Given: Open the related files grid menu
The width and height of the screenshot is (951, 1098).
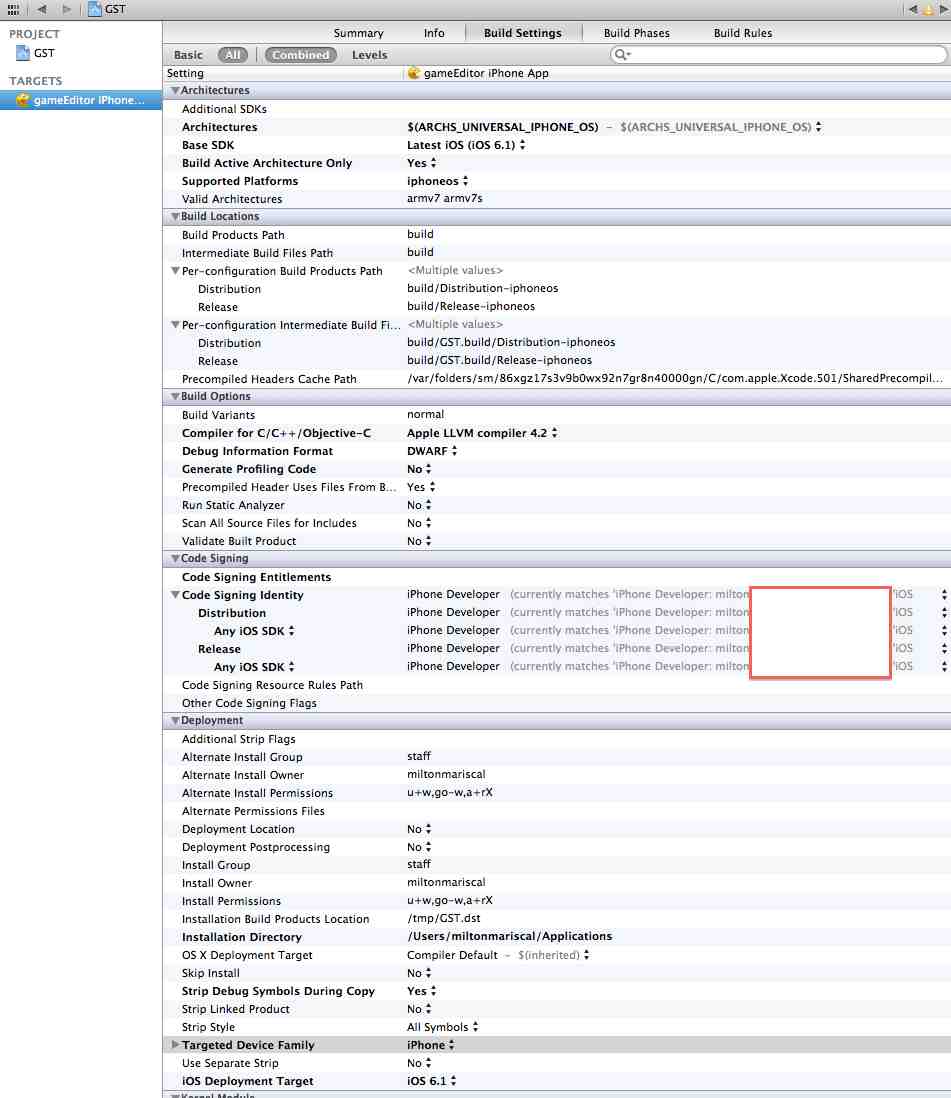Looking at the screenshot, I should click(13, 9).
